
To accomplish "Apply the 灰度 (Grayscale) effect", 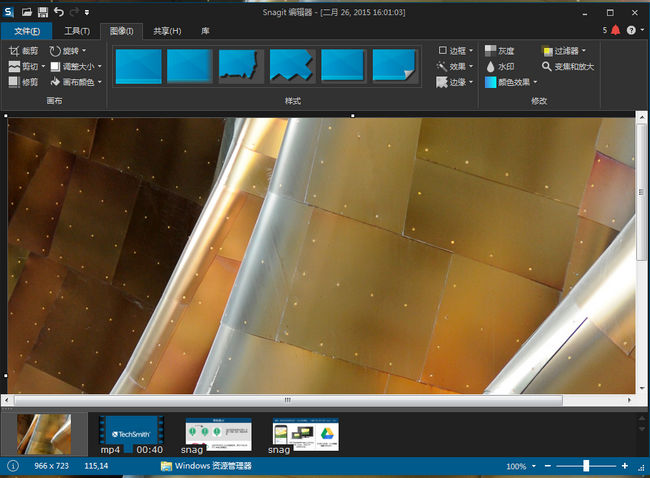I will tap(499, 50).
